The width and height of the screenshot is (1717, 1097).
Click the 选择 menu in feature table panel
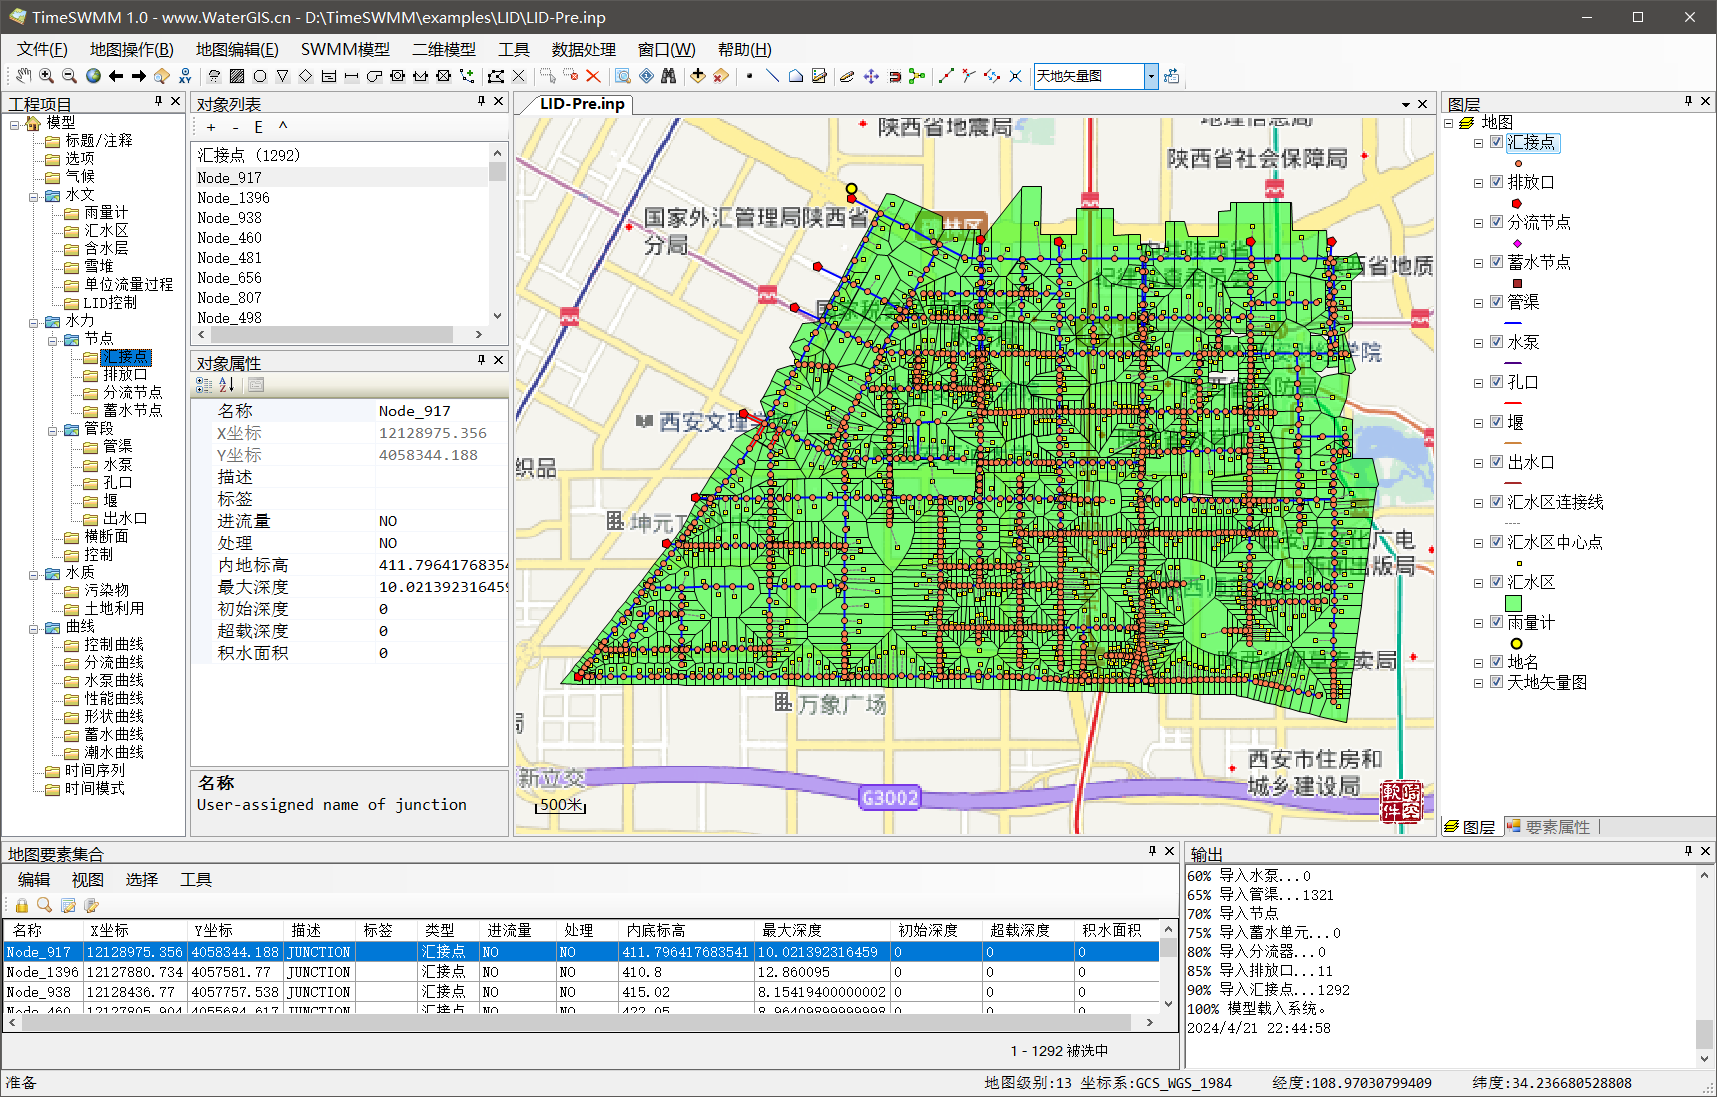[x=141, y=880]
